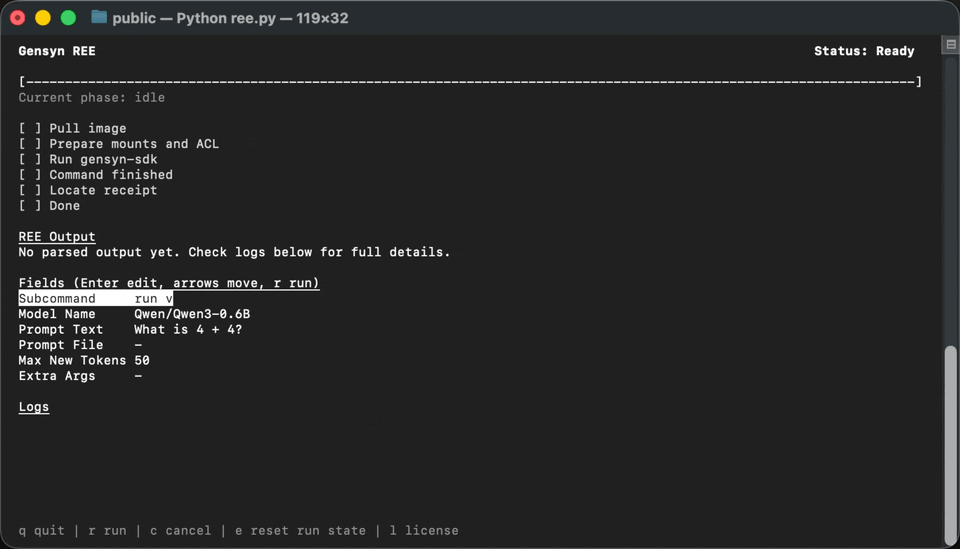Image resolution: width=960 pixels, height=549 pixels.
Task: Click the c cancel footer shortcut
Action: pos(180,530)
